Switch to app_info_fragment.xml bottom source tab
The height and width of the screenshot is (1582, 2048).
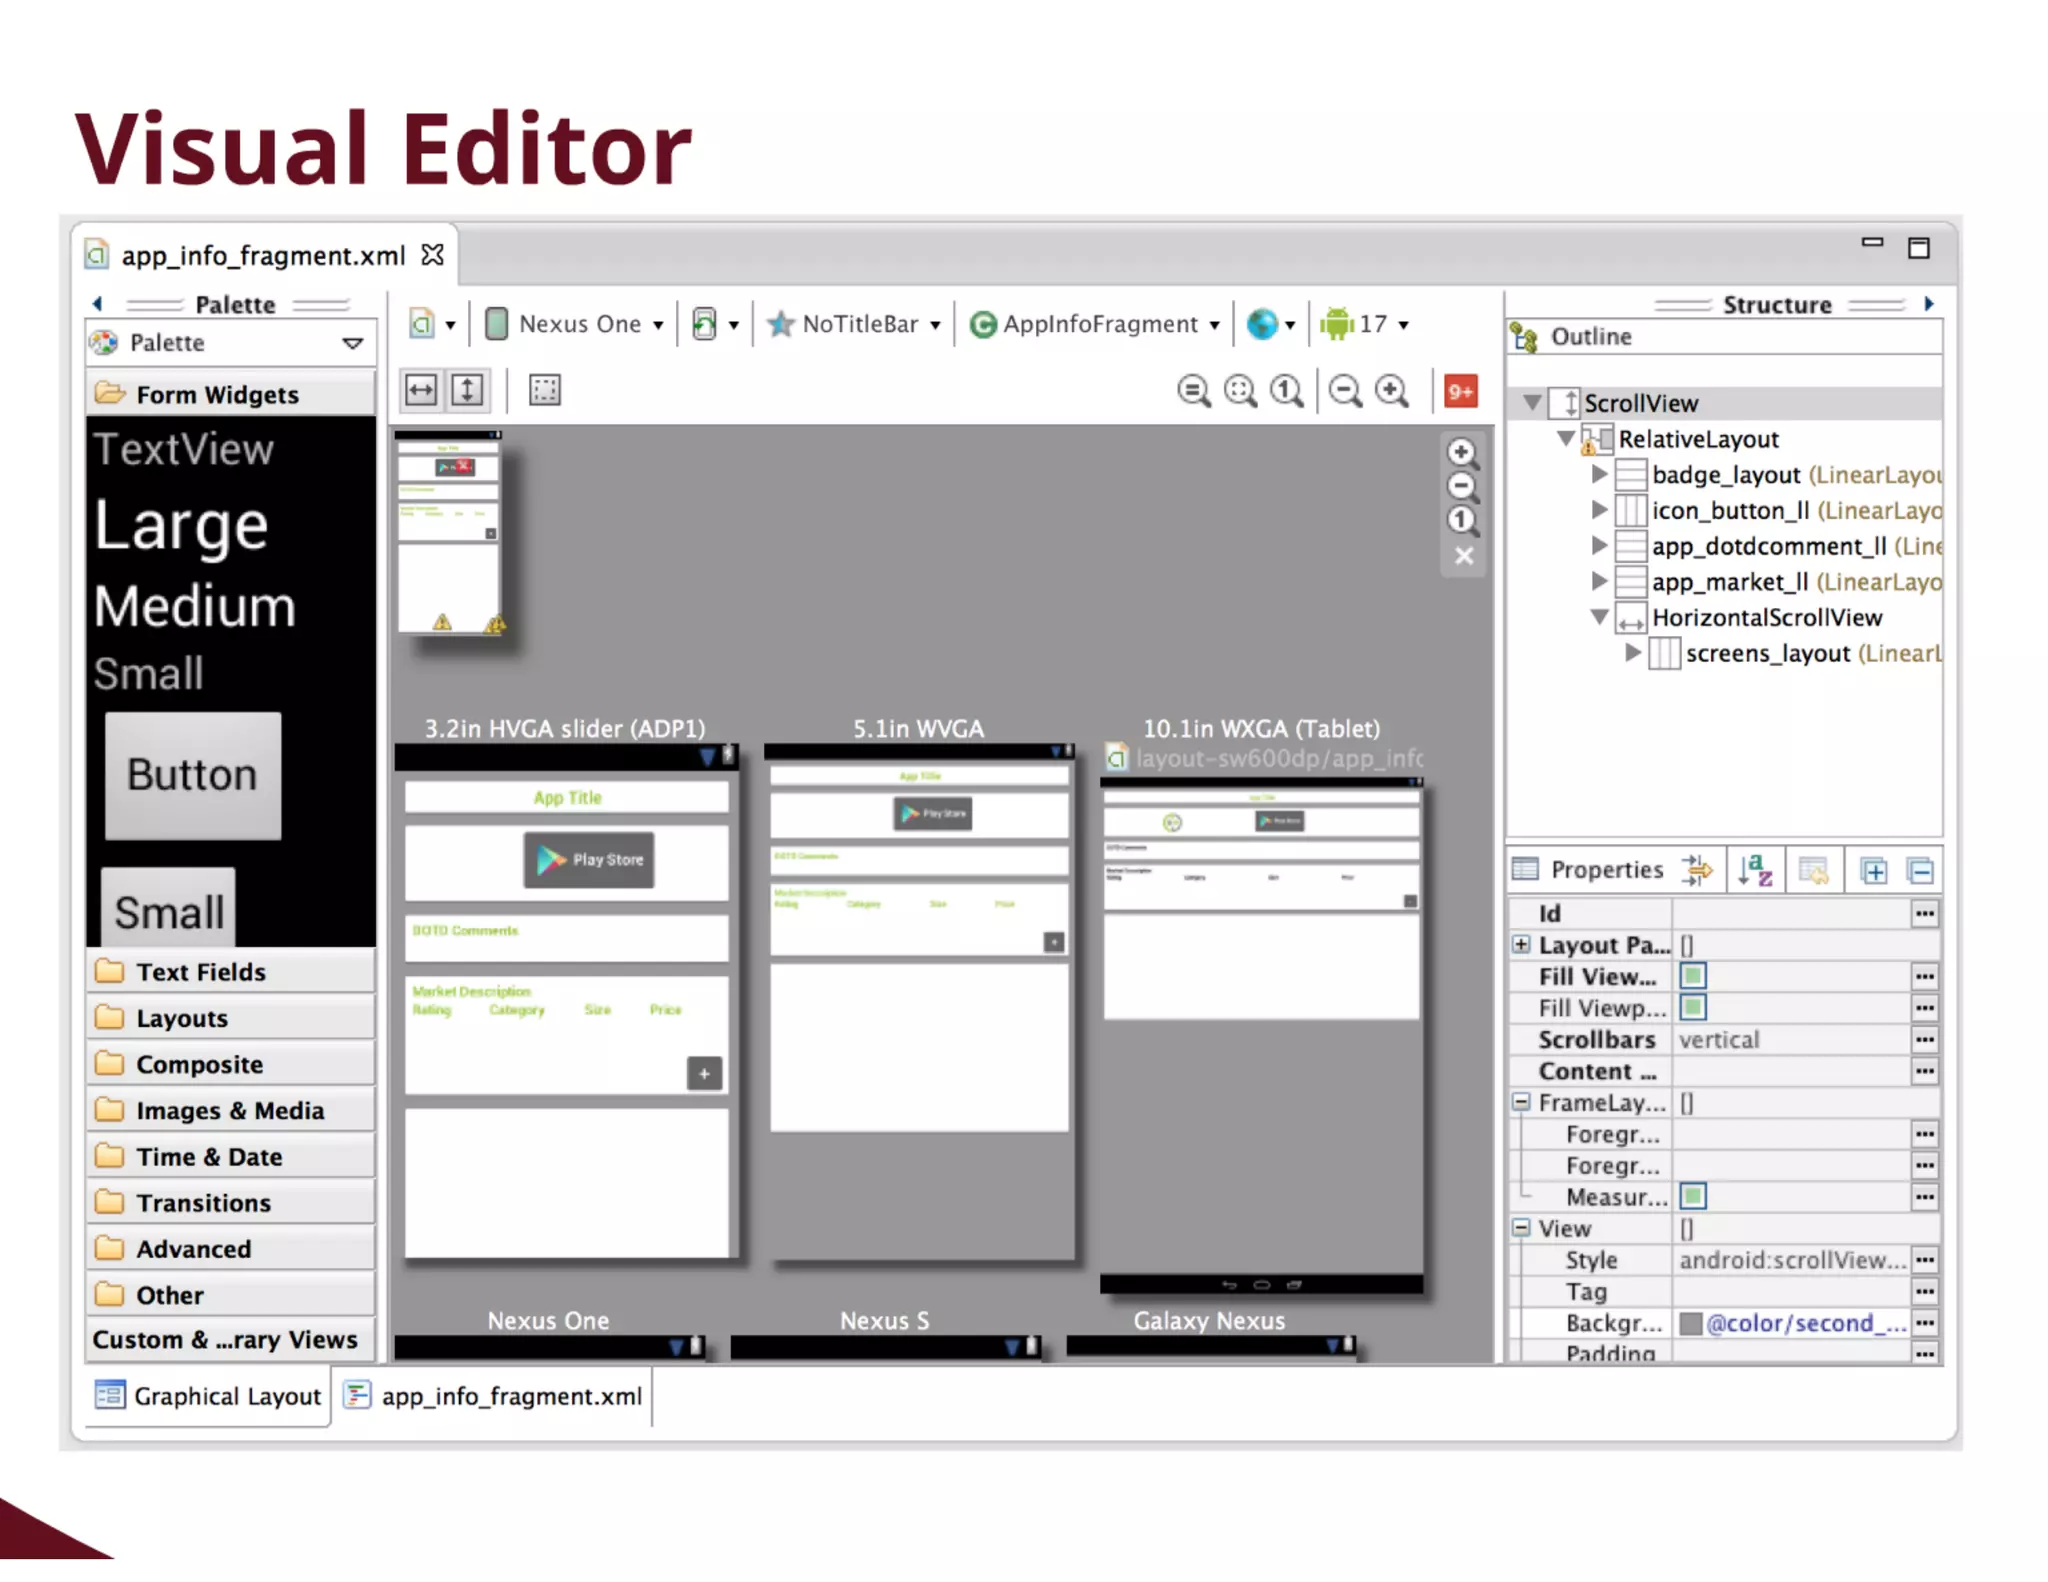click(x=493, y=1396)
